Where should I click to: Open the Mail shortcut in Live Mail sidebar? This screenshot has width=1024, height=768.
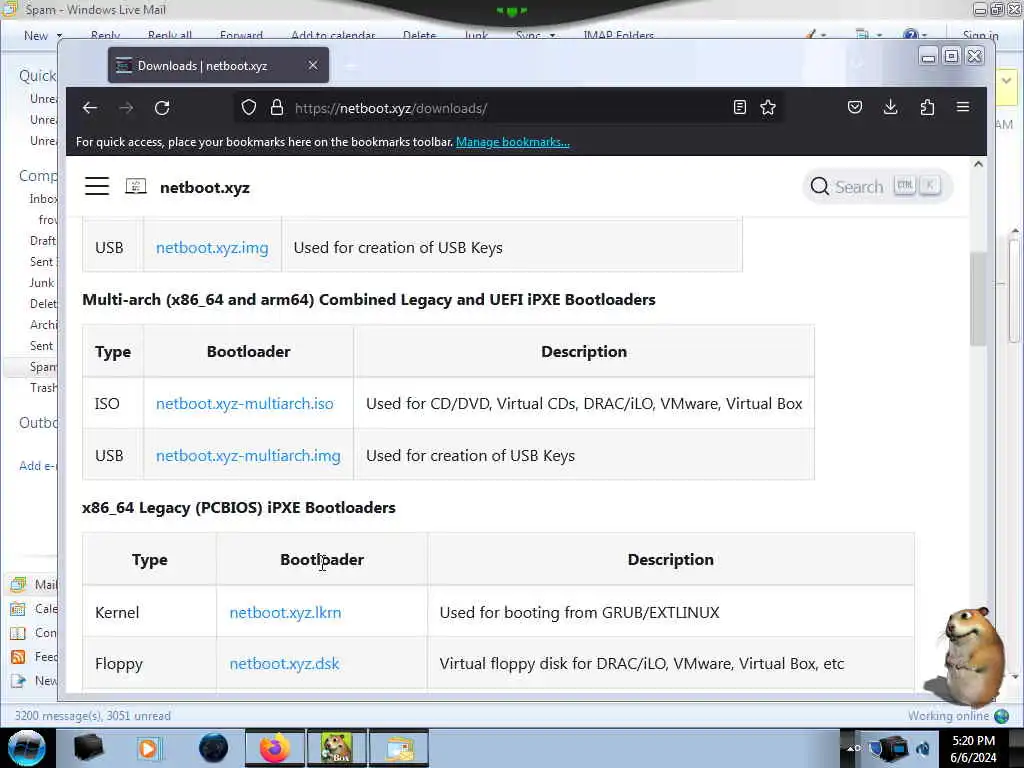point(34,584)
